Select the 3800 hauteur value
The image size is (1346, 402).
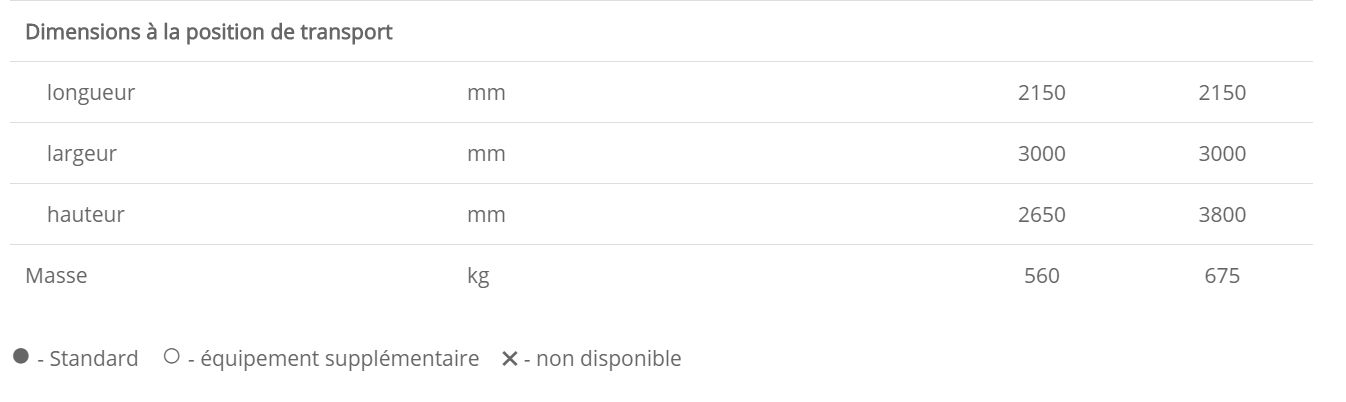[1222, 215]
